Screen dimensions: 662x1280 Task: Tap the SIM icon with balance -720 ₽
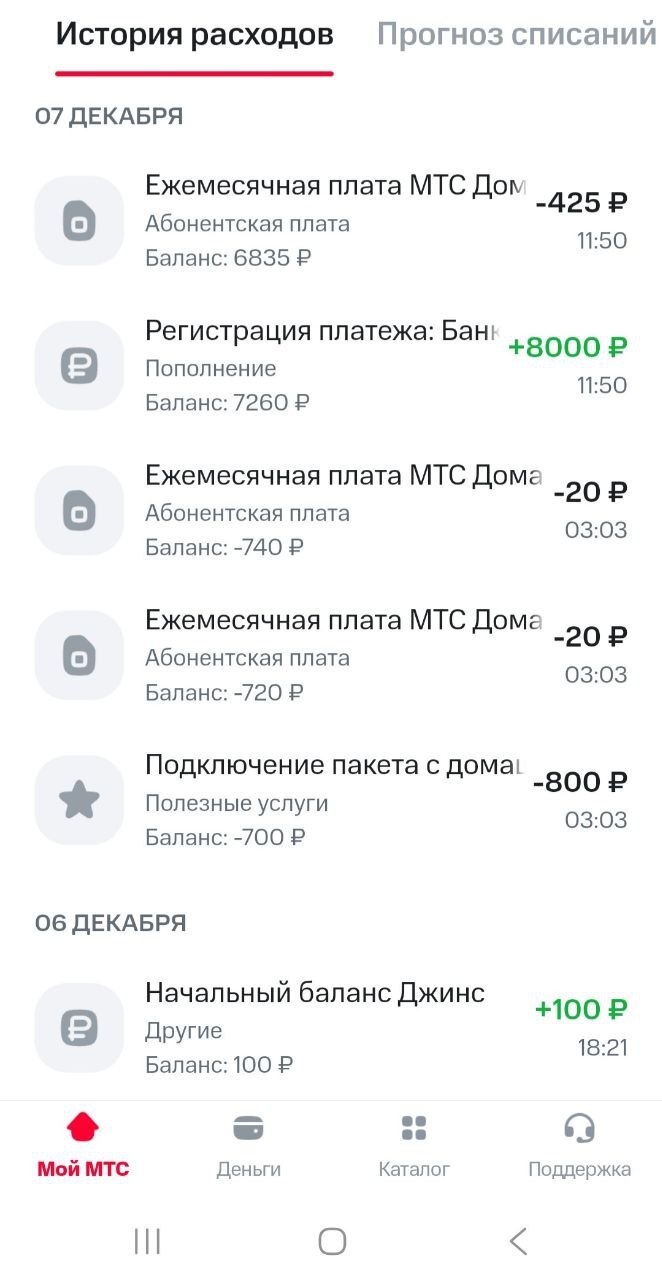79,656
